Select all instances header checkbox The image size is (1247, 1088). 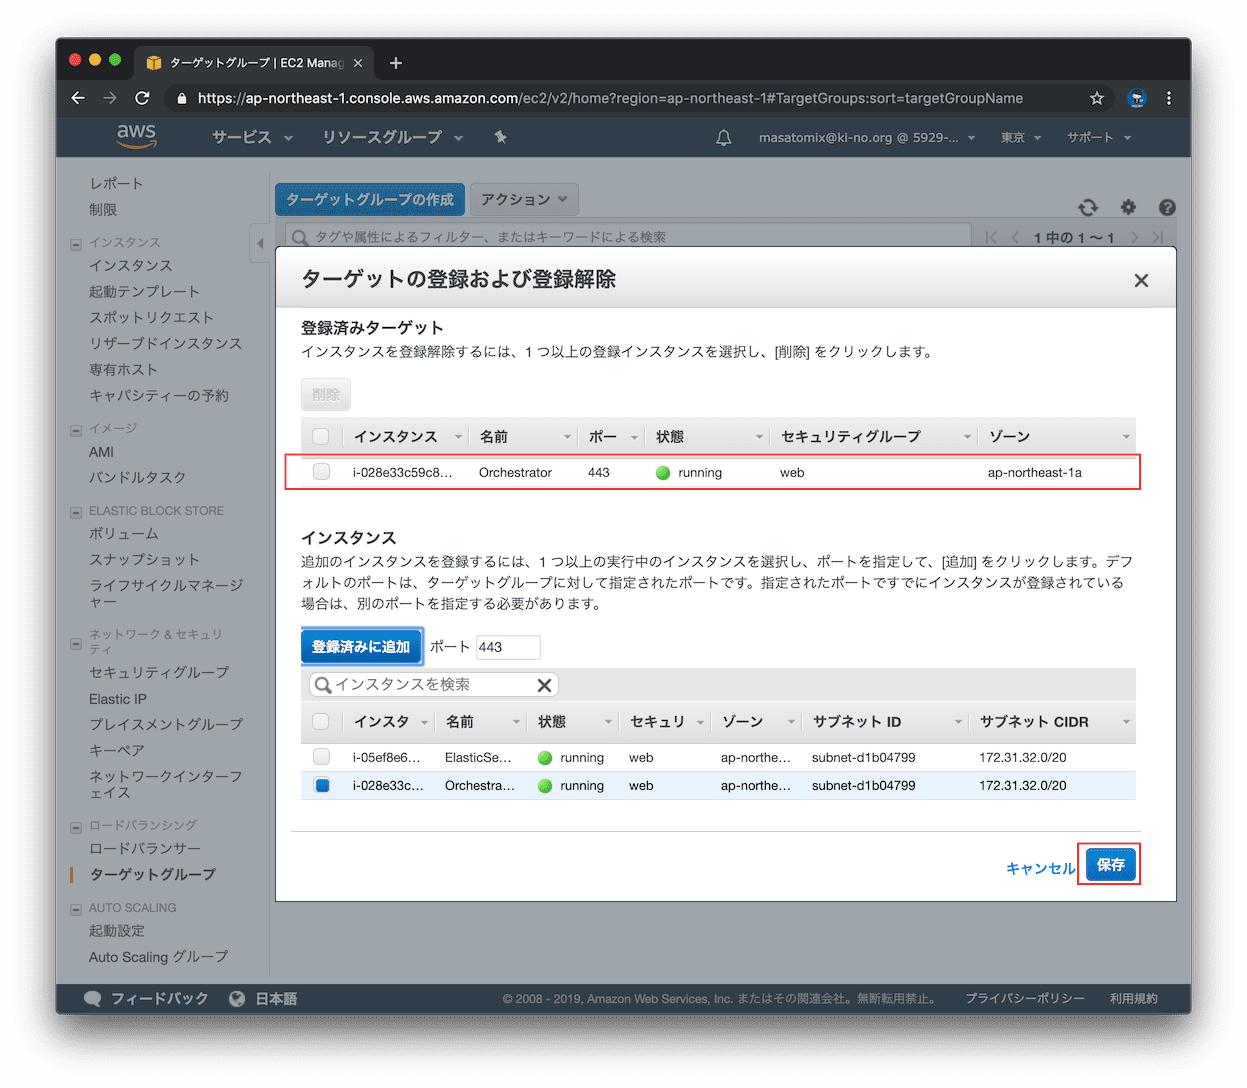[321, 721]
